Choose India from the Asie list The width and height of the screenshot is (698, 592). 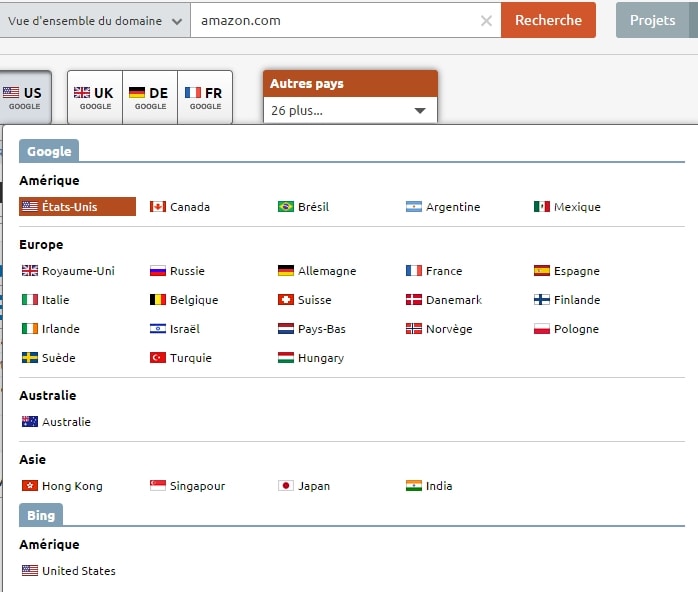point(429,486)
